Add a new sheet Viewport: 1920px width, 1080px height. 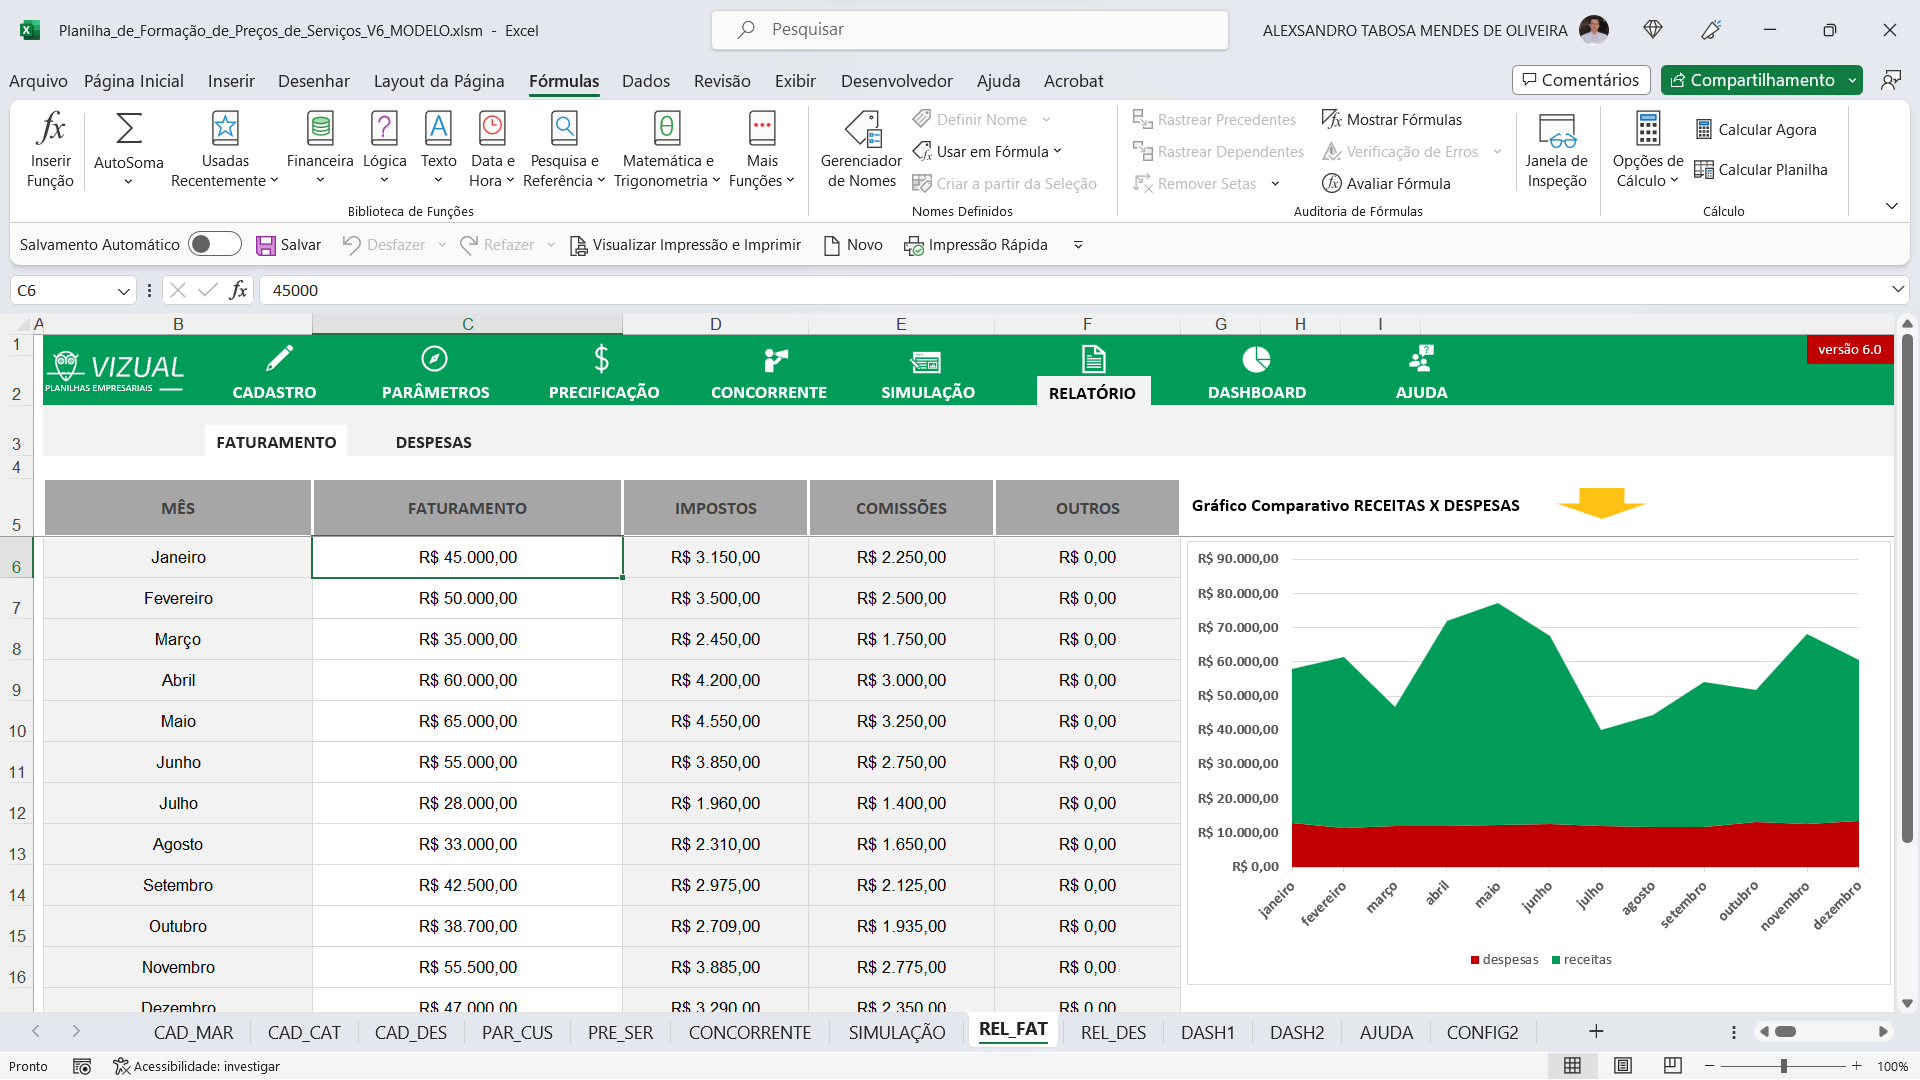click(1596, 1032)
